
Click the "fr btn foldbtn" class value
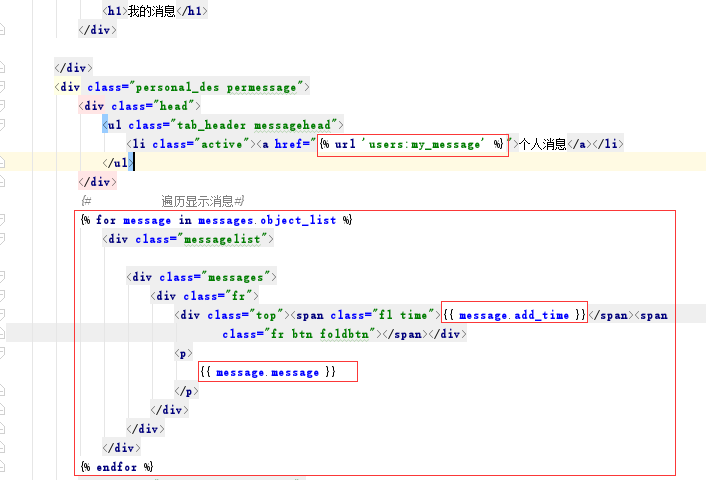point(320,334)
